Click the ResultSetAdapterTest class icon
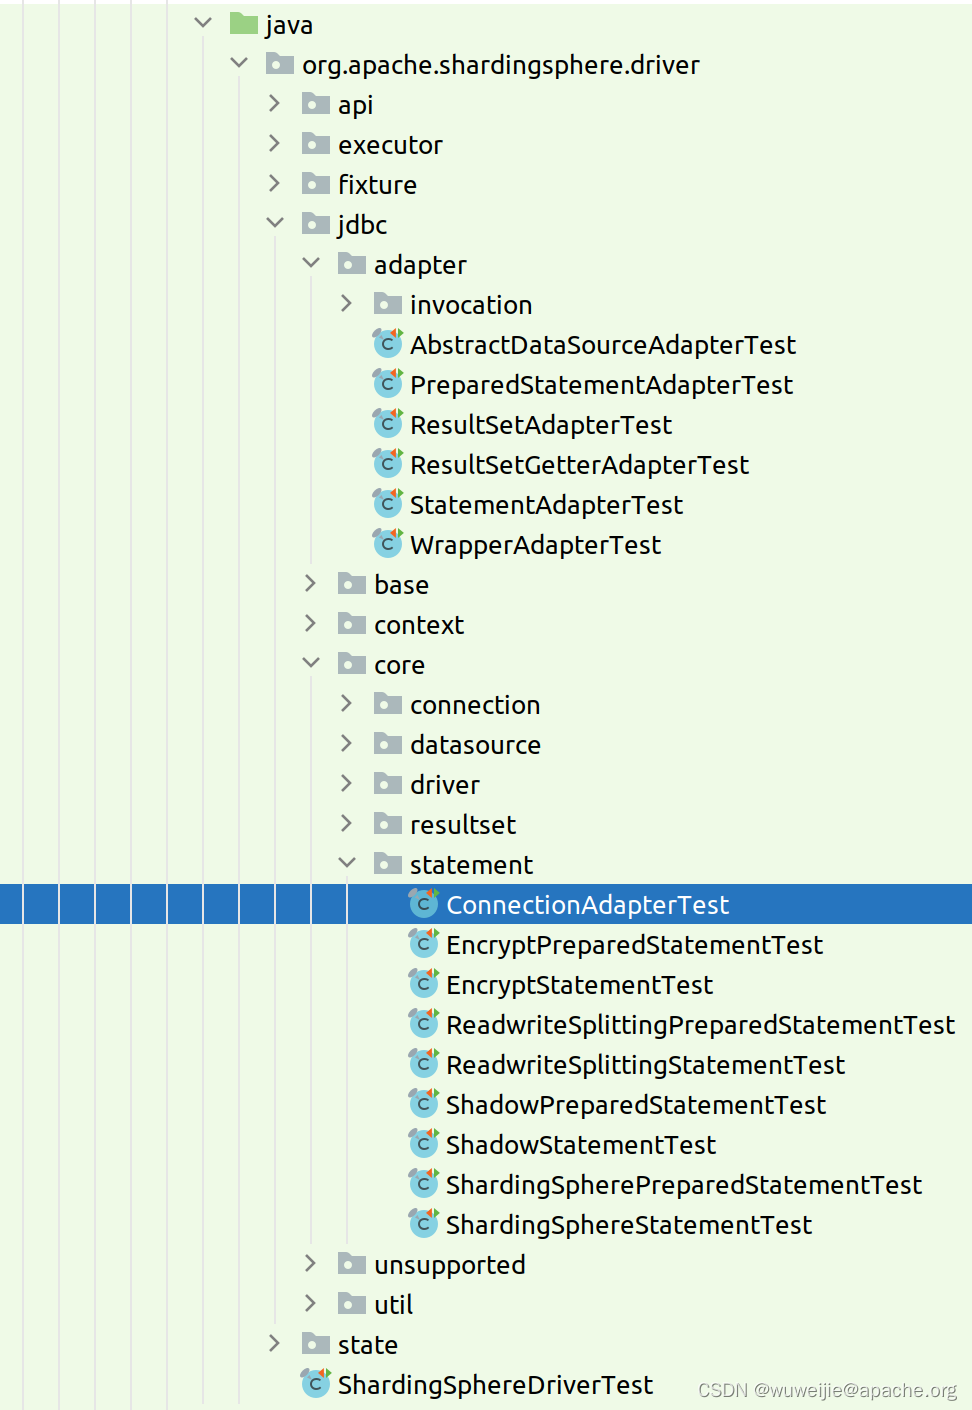972x1410 pixels. tap(387, 424)
